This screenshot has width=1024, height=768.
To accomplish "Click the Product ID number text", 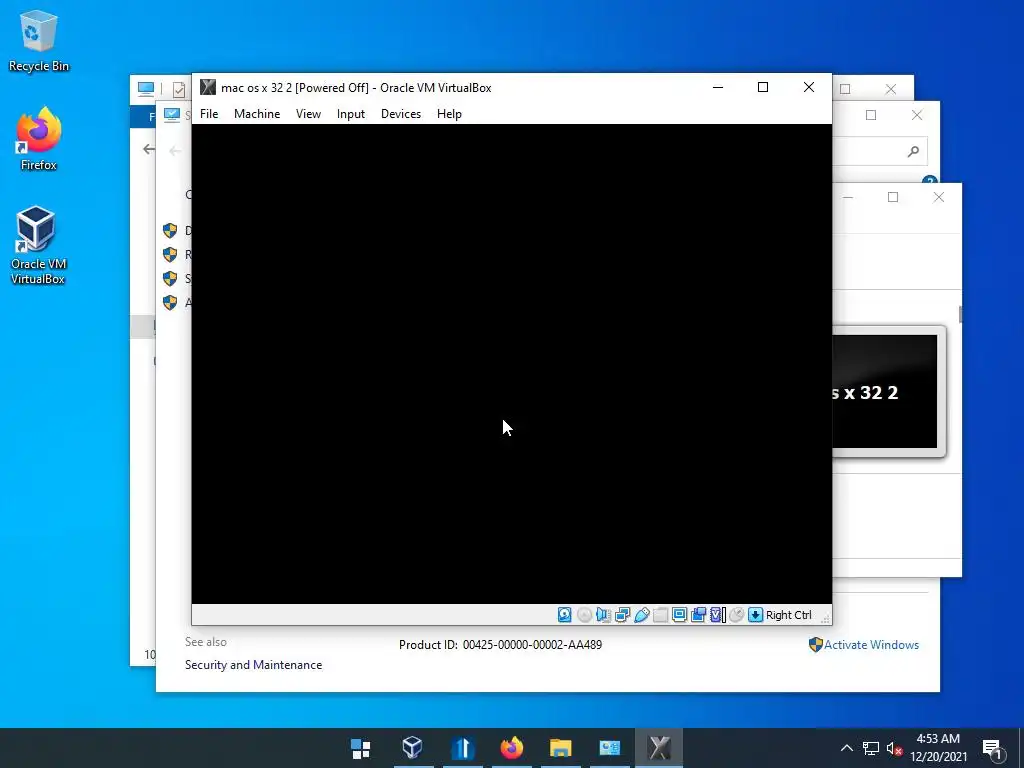I will [532, 645].
